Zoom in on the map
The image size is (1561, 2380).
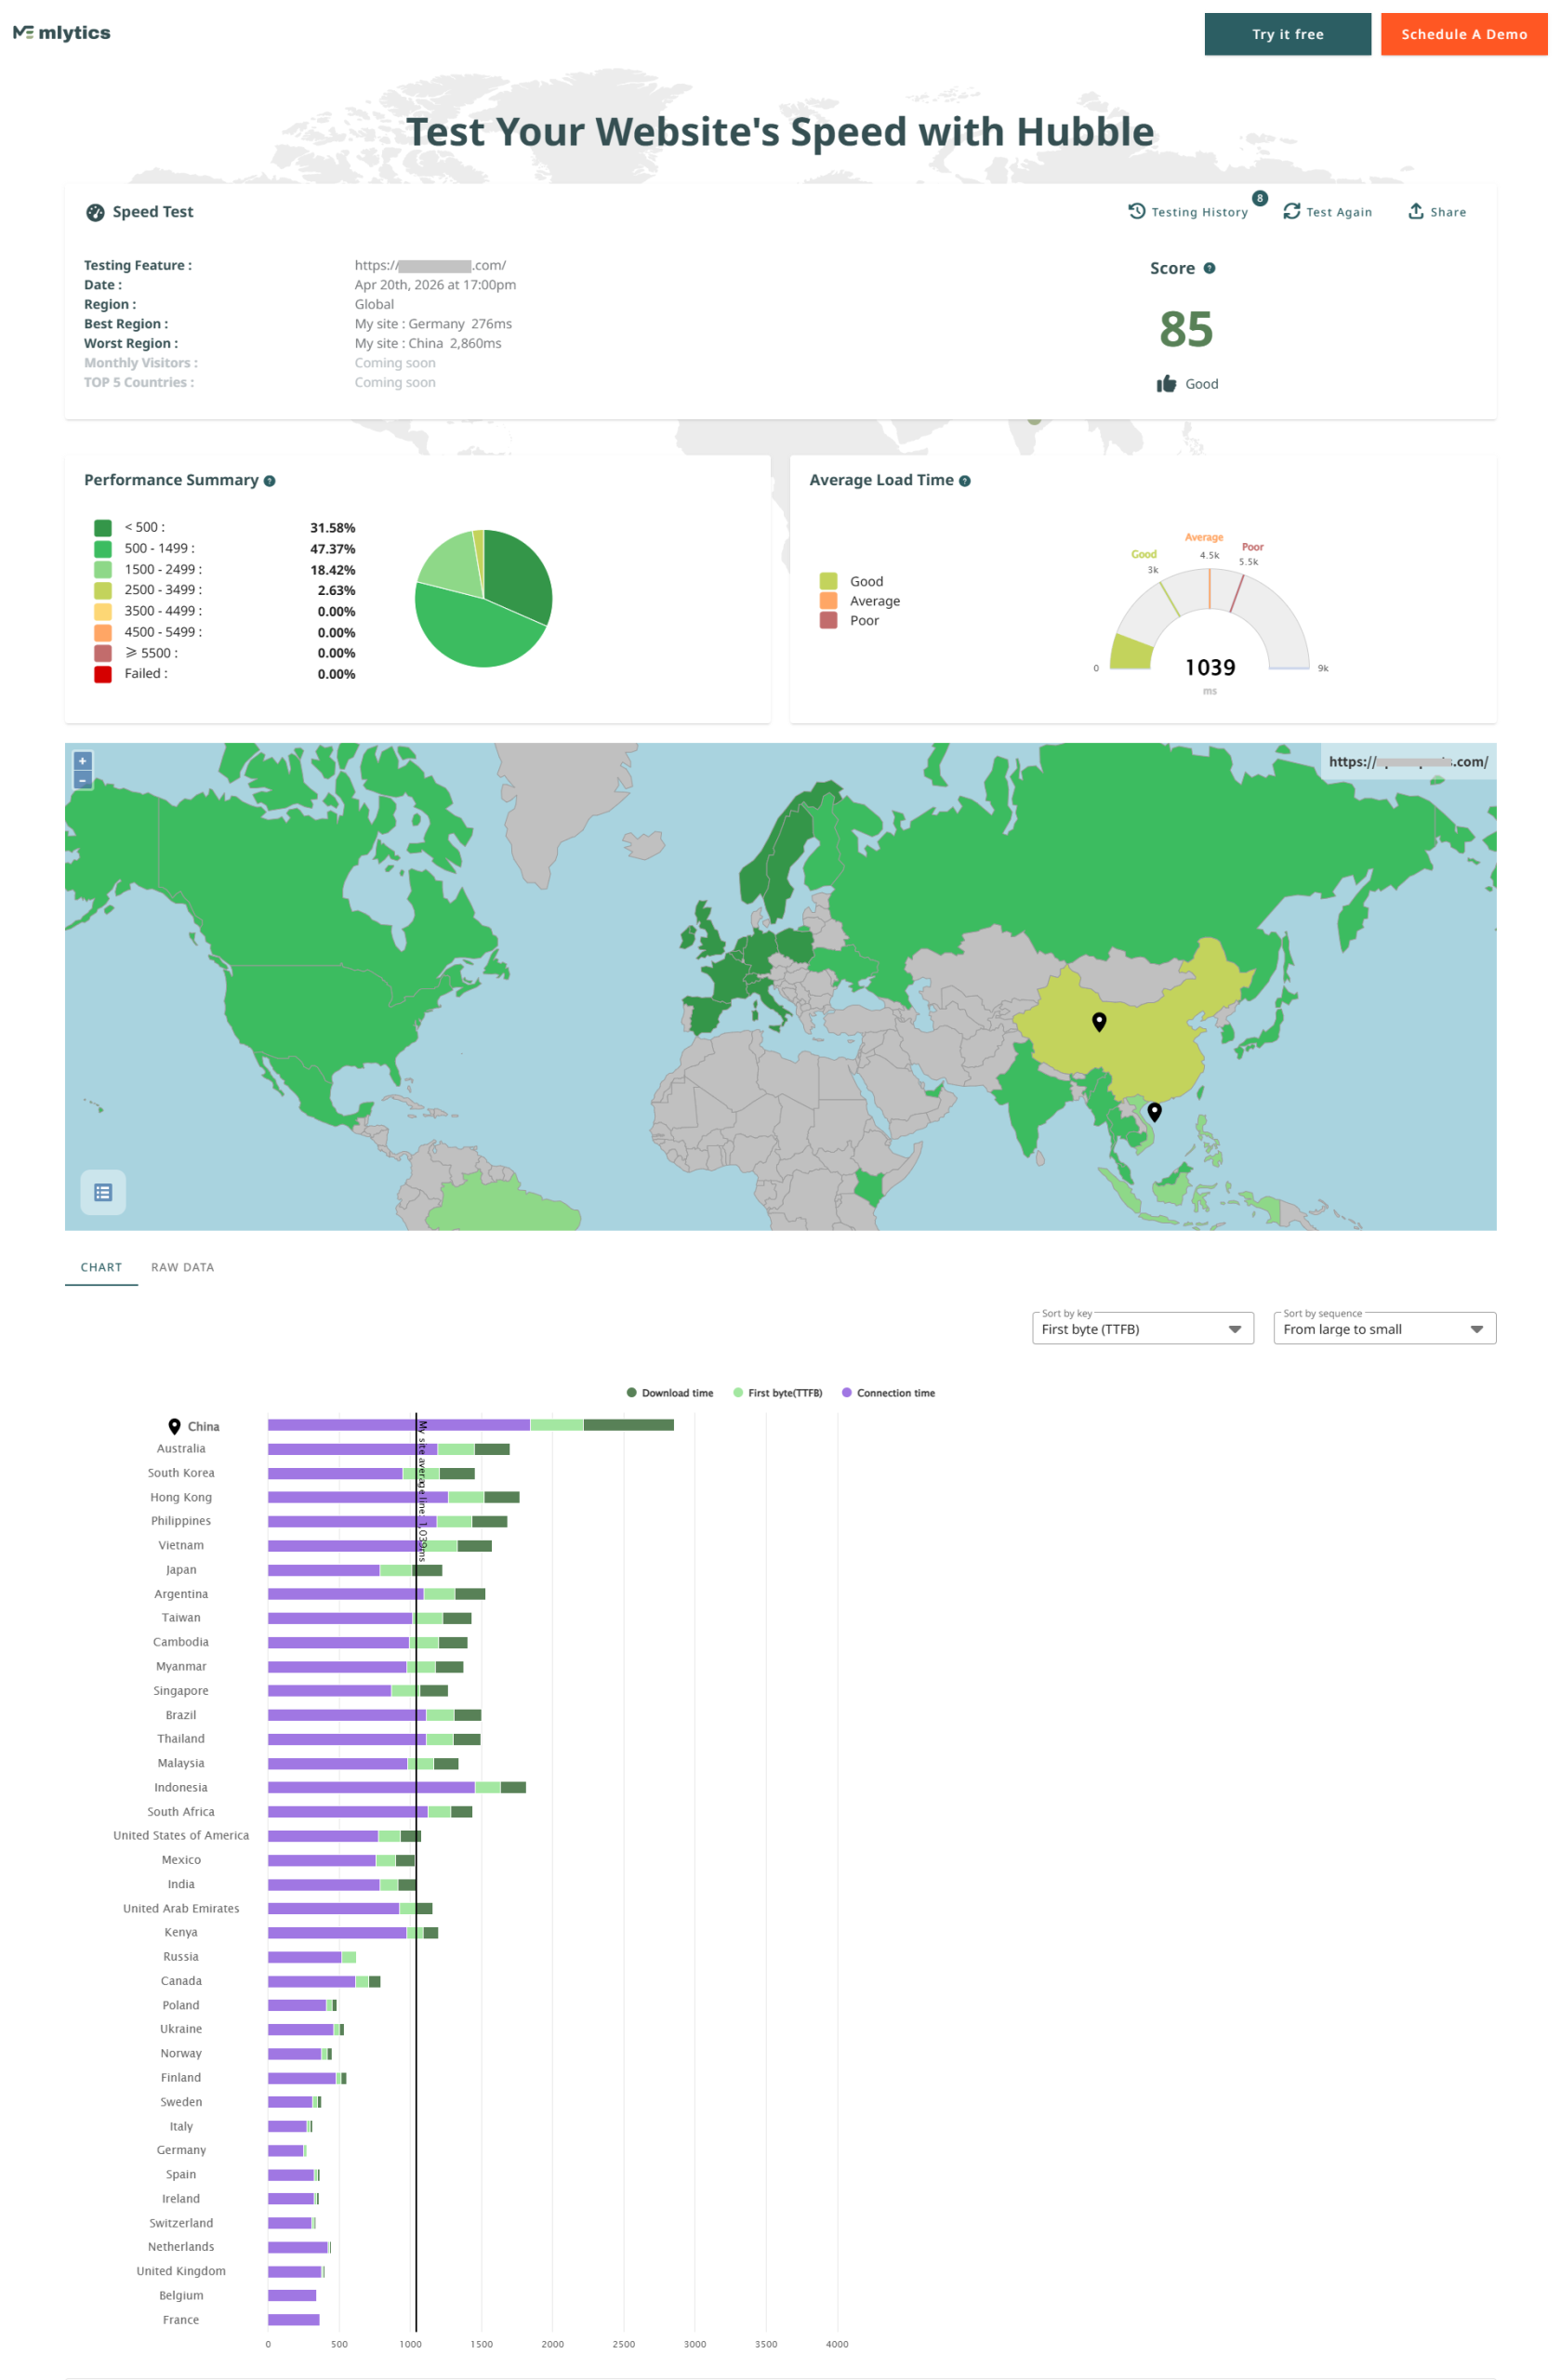(83, 761)
